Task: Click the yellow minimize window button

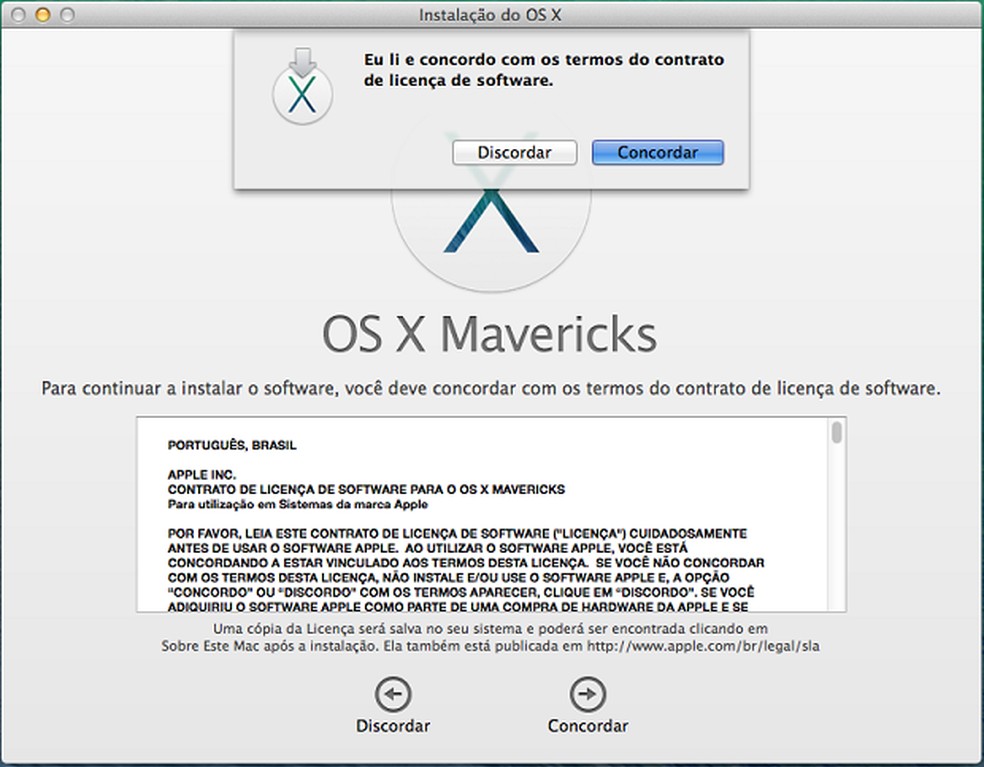Action: 43,14
